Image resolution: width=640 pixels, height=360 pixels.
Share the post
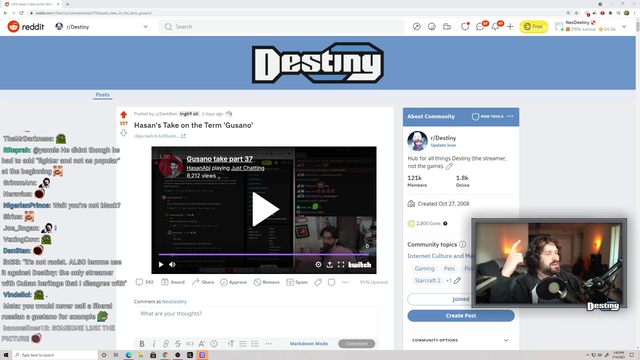point(203,282)
